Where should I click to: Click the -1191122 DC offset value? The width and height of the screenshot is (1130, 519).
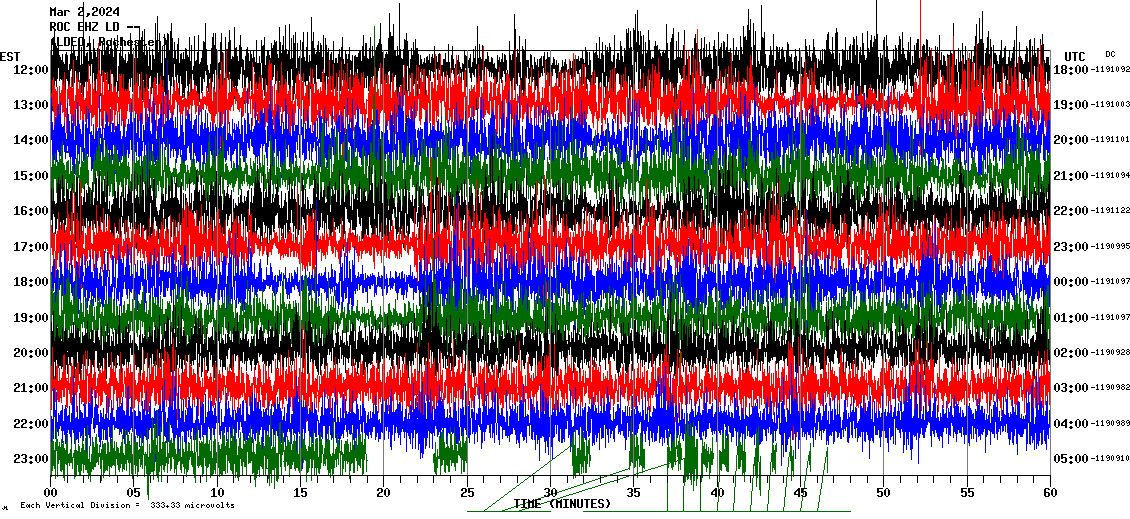(x=1110, y=211)
